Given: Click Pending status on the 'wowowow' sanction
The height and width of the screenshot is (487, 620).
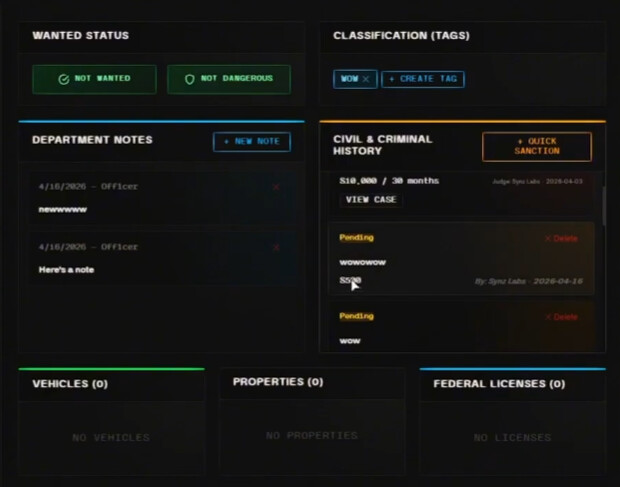Looking at the screenshot, I should click(356, 238).
